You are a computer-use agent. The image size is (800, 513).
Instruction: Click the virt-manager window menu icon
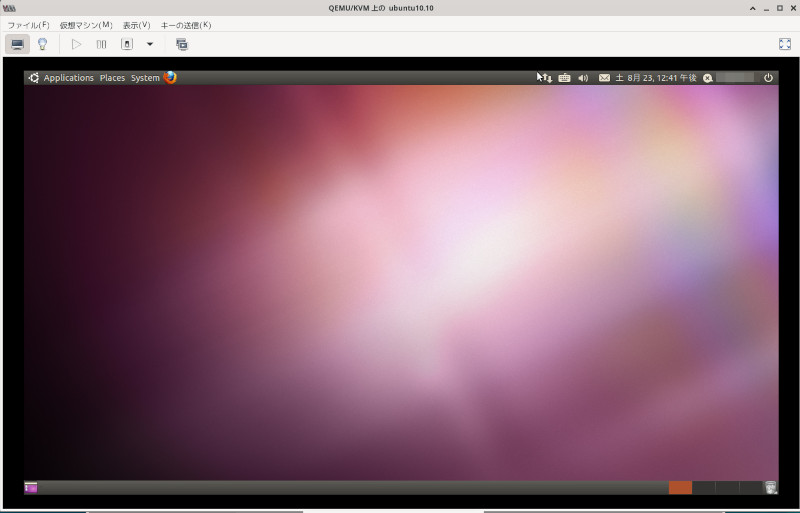9,8
